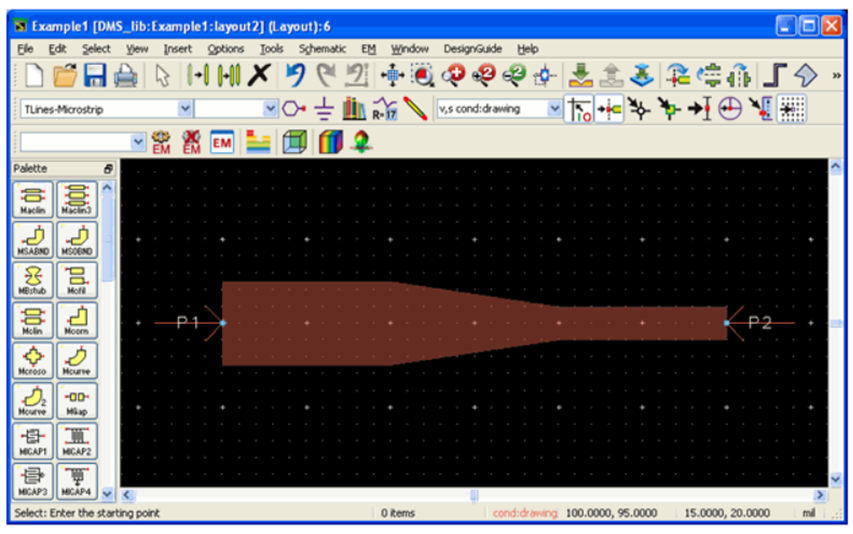Print the layout using the printer icon
The height and width of the screenshot is (534, 853).
[126, 75]
